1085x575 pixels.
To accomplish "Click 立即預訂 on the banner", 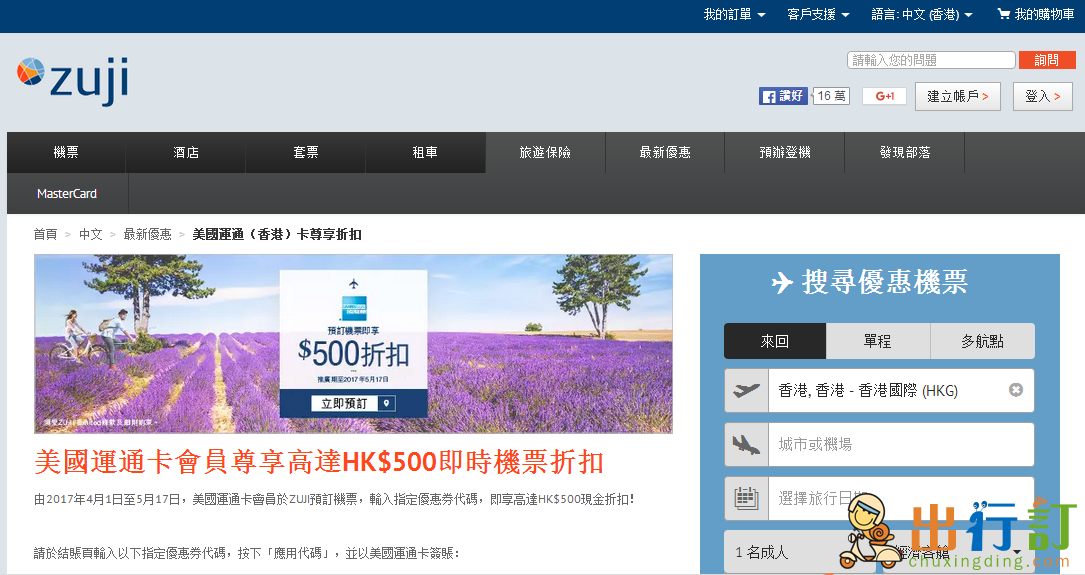I will 353,403.
